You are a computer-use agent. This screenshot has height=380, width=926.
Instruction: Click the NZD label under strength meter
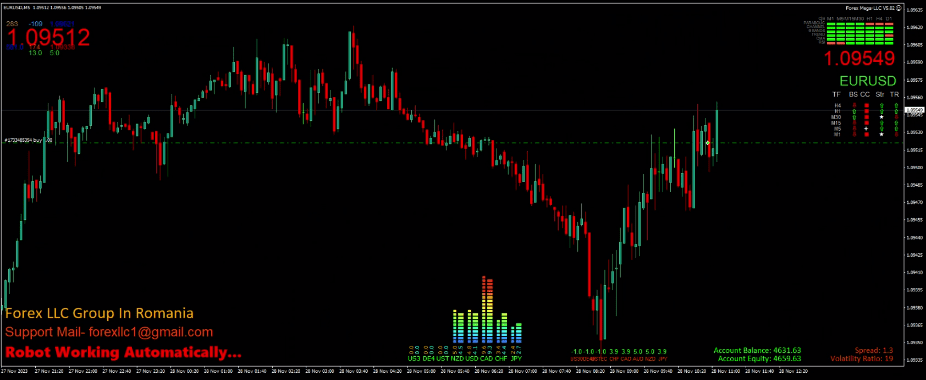pos(457,358)
